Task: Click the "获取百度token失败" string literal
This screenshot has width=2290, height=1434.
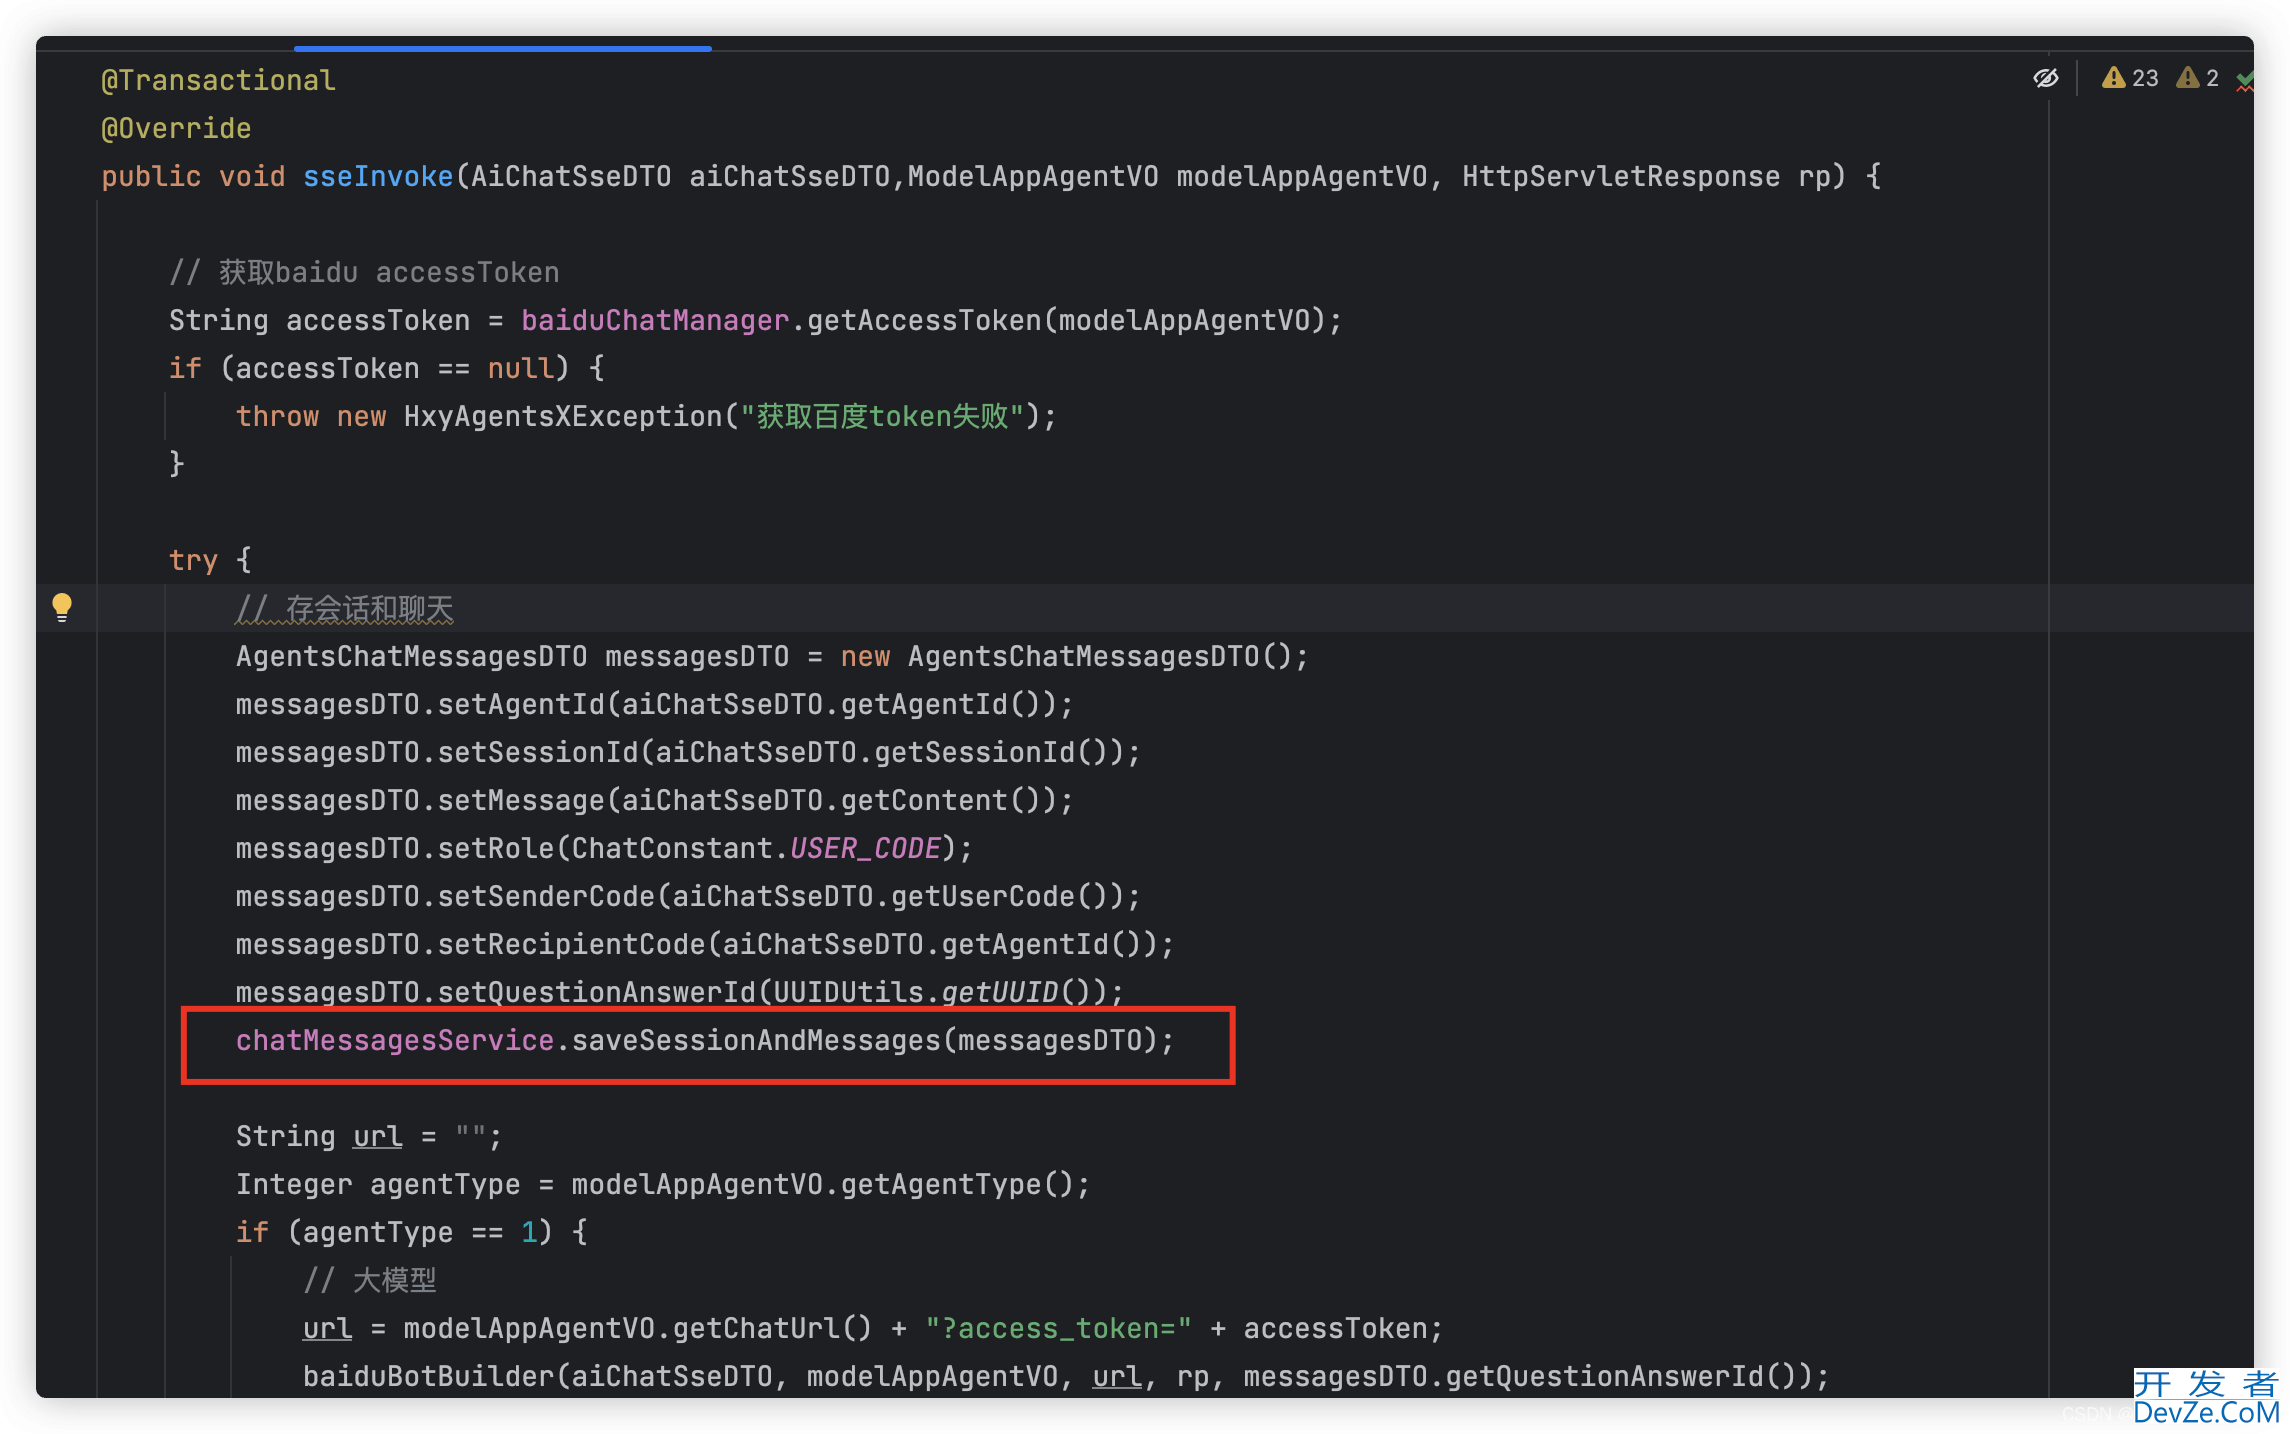Action: point(882,416)
